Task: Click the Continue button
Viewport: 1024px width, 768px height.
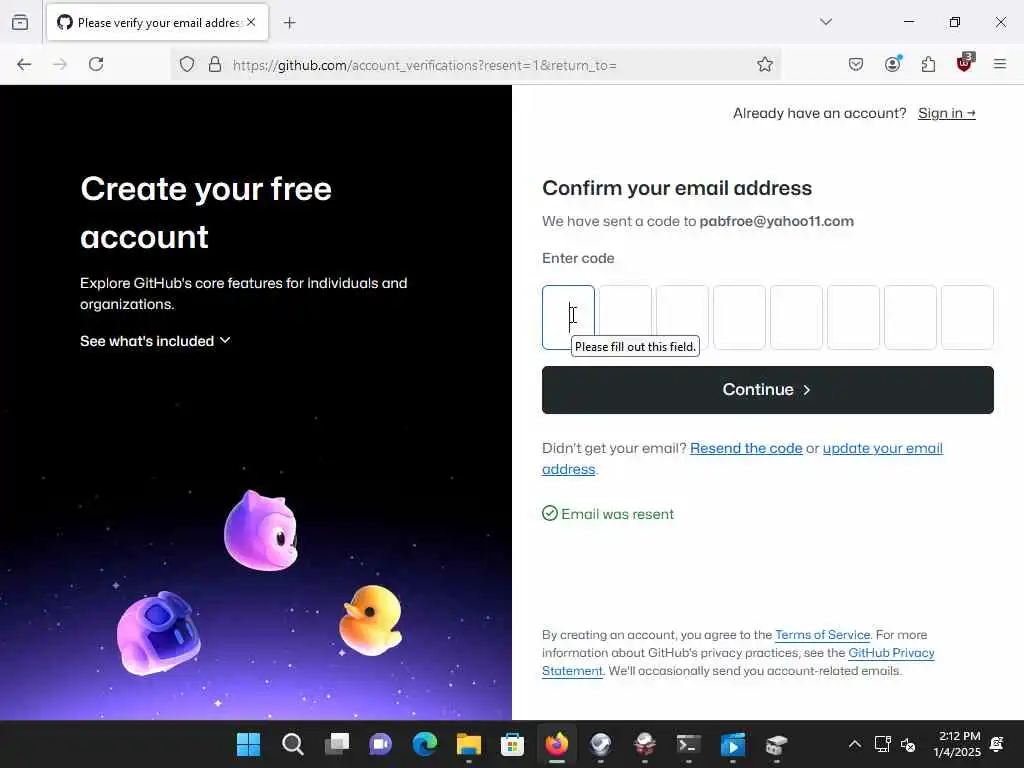Action: (767, 390)
